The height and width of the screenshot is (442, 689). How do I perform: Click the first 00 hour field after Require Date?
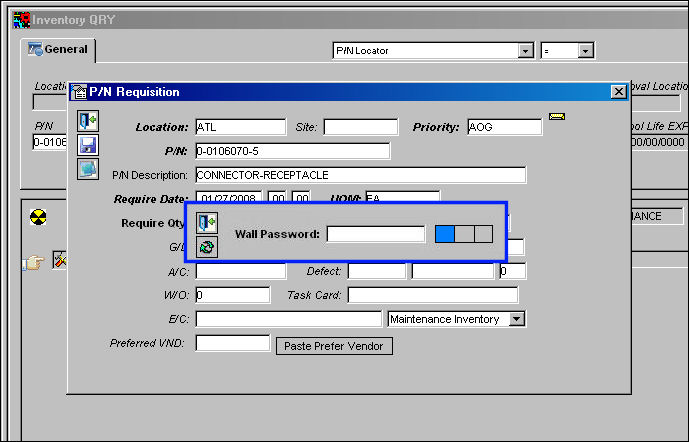[277, 197]
